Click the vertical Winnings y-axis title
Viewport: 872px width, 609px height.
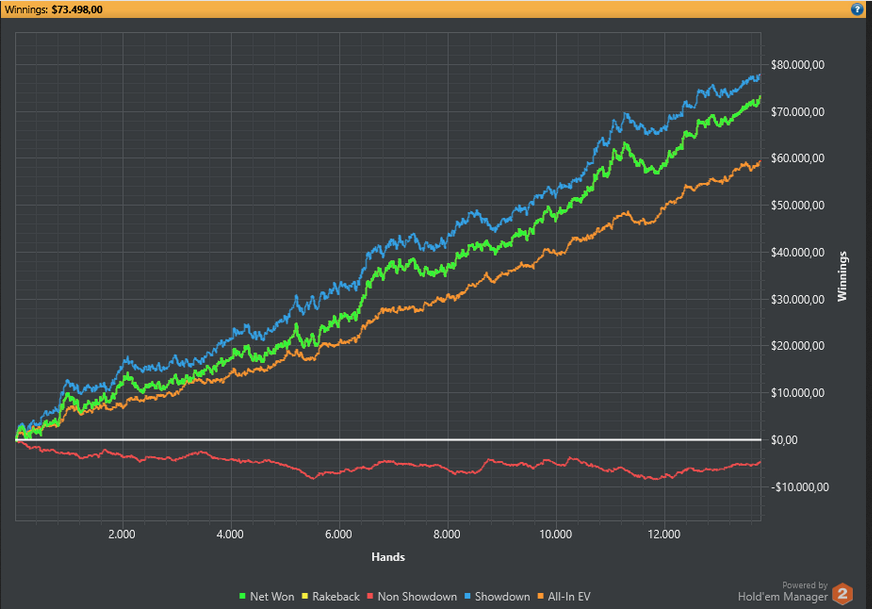tap(842, 276)
